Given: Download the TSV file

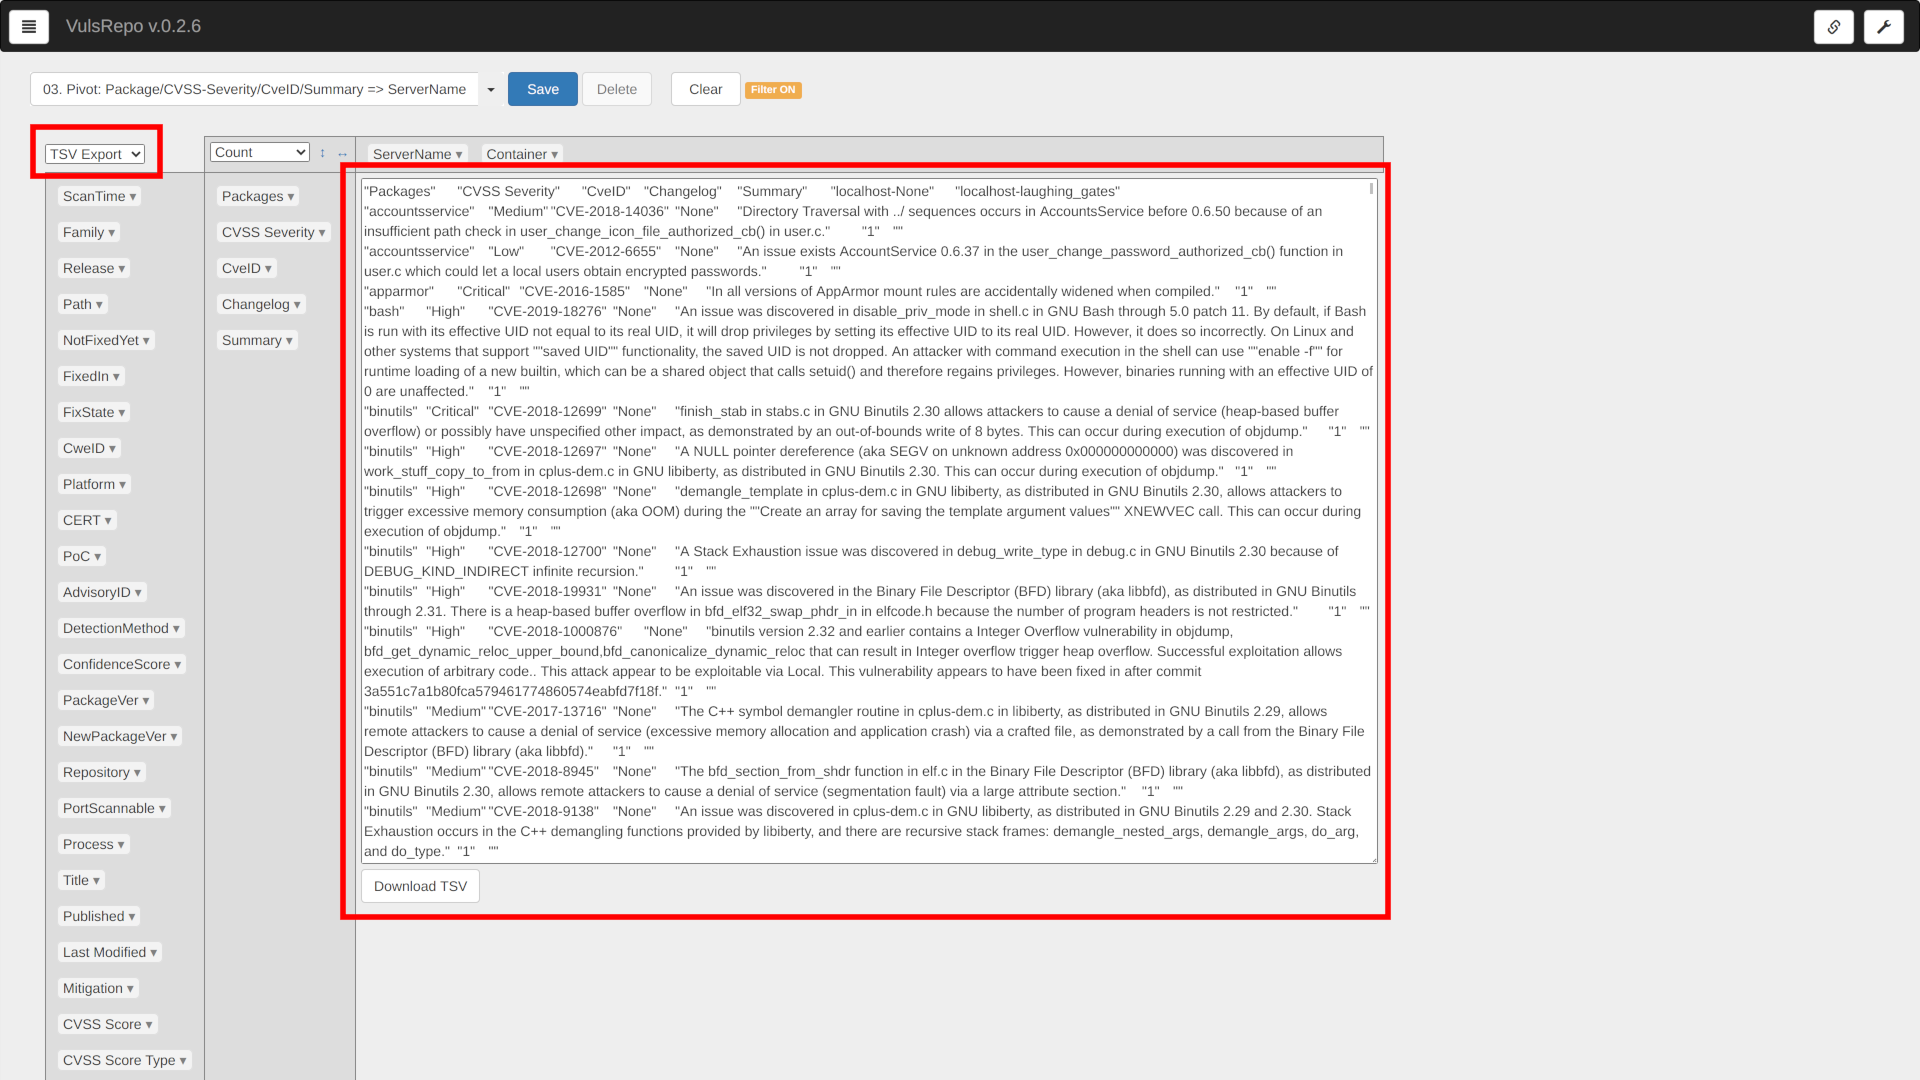Looking at the screenshot, I should [x=420, y=886].
